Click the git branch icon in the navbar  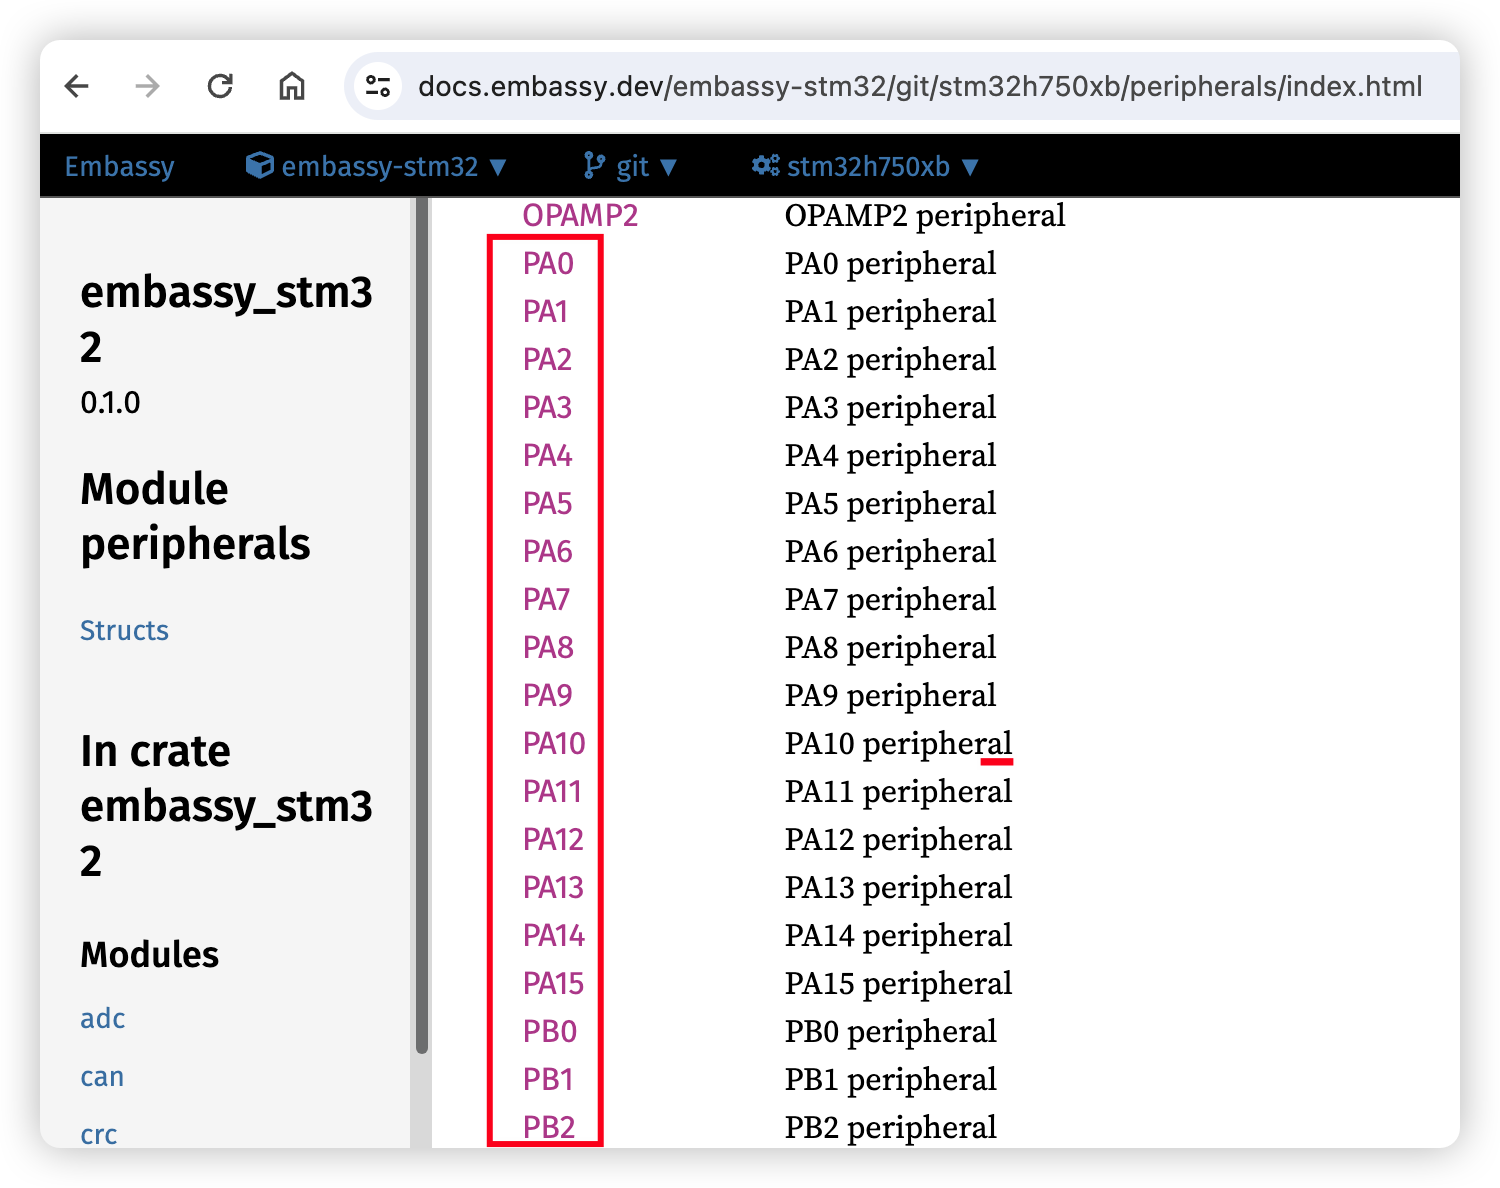[594, 165]
